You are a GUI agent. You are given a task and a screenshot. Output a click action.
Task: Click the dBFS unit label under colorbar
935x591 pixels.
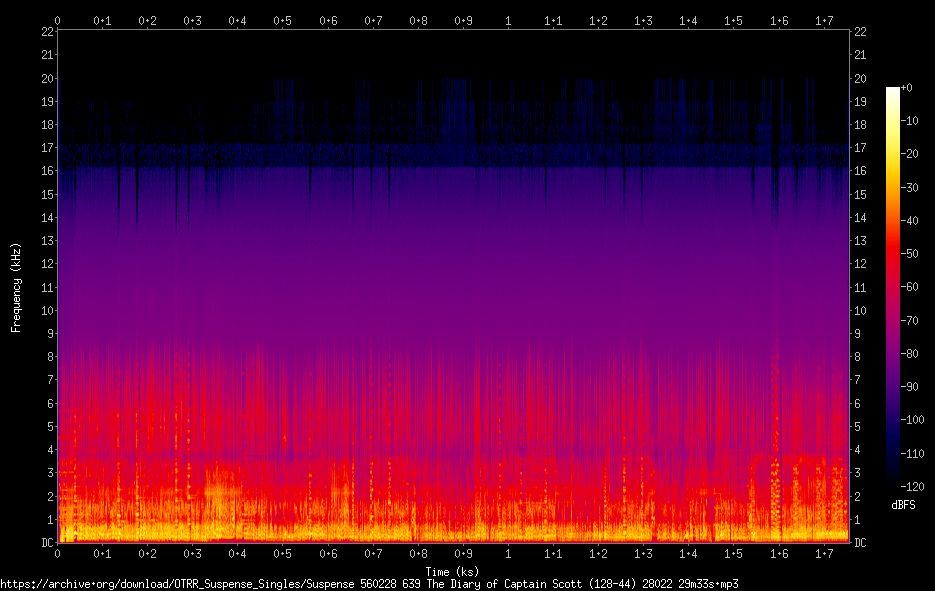903,505
